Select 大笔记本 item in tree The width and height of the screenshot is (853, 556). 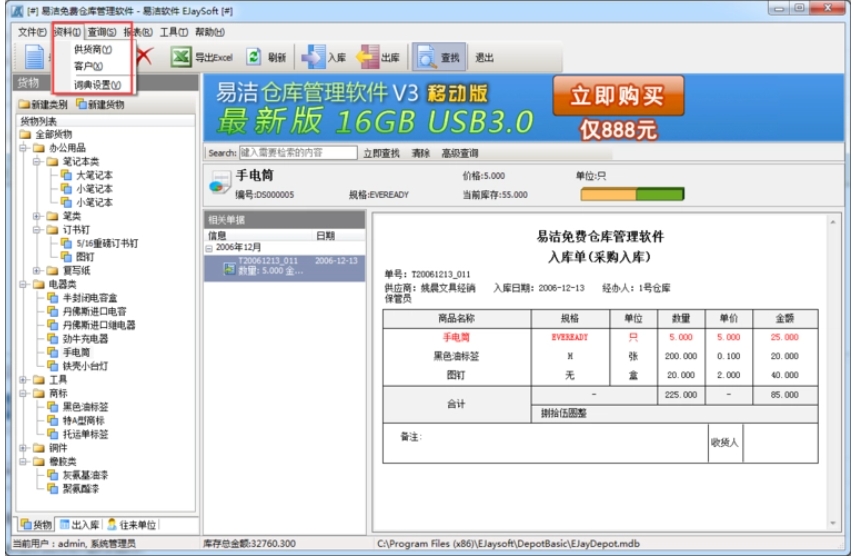[94, 175]
